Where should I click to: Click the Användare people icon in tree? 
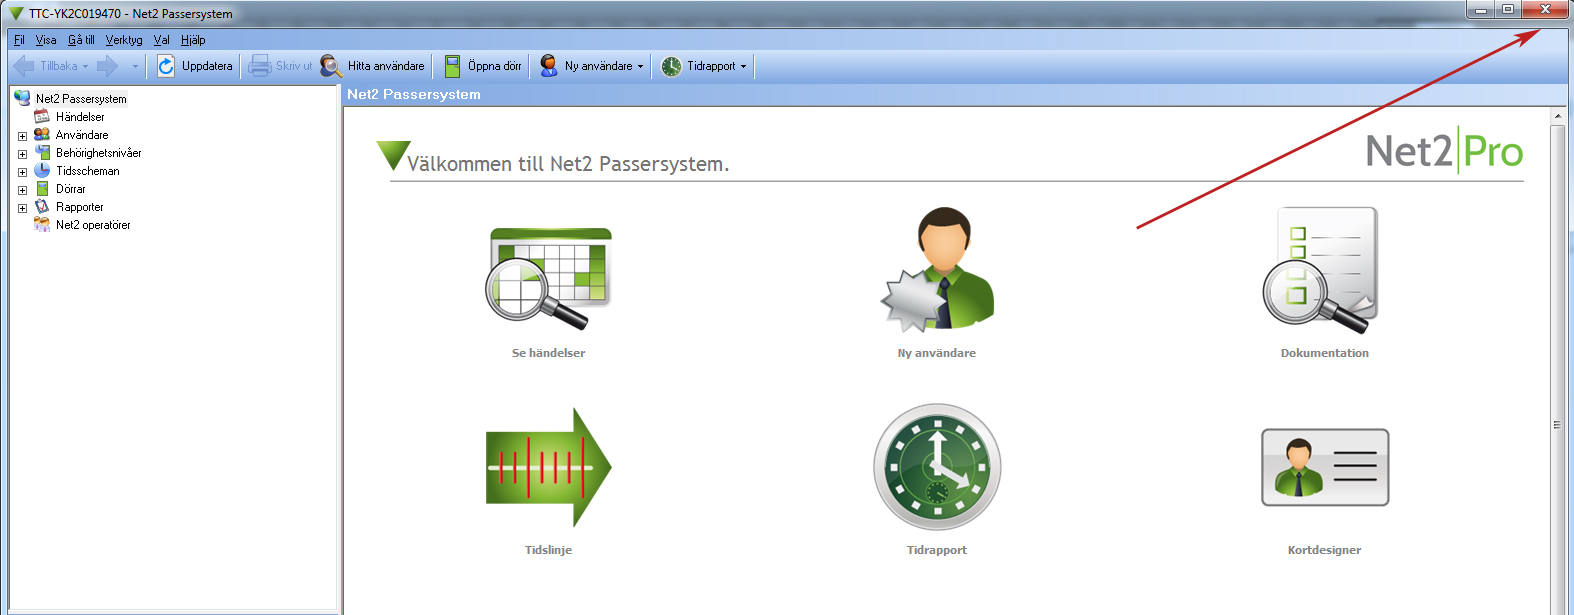tap(42, 134)
